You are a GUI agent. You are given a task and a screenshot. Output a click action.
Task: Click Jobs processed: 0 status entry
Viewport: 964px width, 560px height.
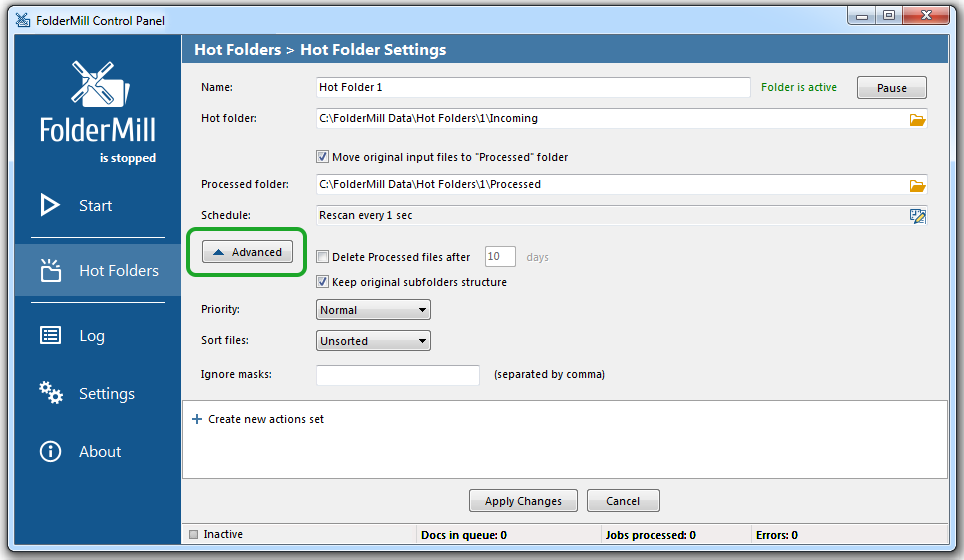pyautogui.click(x=650, y=535)
